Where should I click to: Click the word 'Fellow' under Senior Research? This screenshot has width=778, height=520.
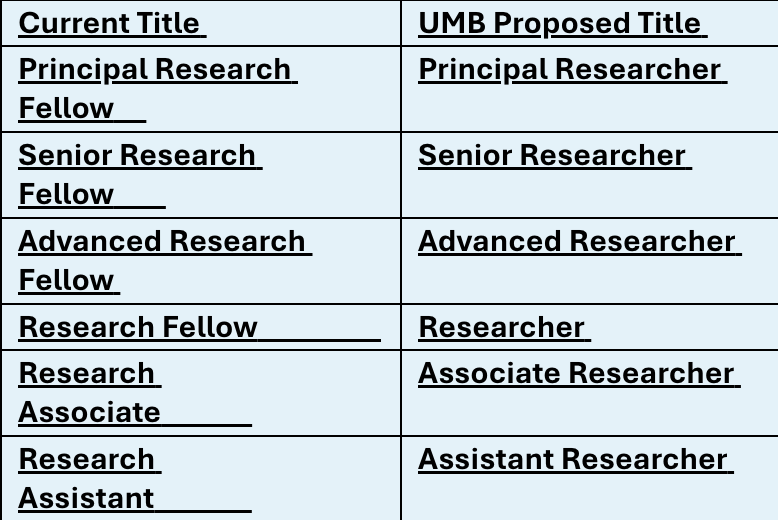point(66,194)
